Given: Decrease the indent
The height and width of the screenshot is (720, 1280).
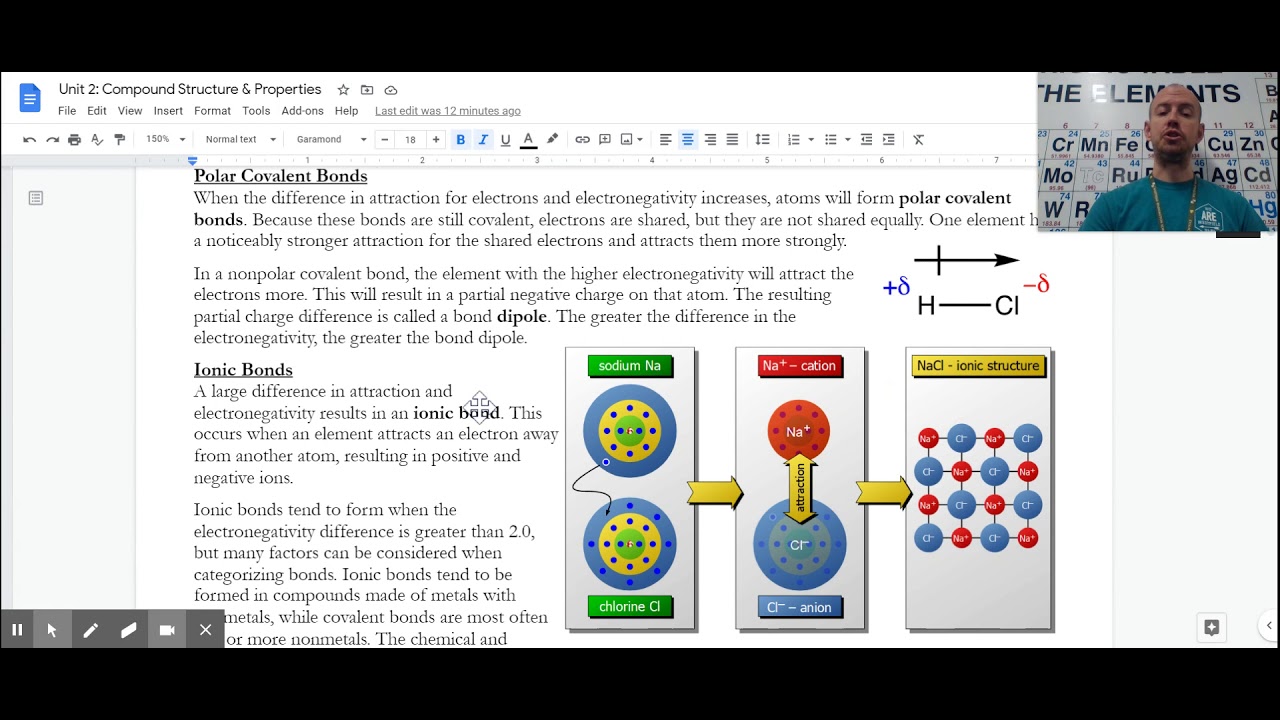Looking at the screenshot, I should 866,139.
